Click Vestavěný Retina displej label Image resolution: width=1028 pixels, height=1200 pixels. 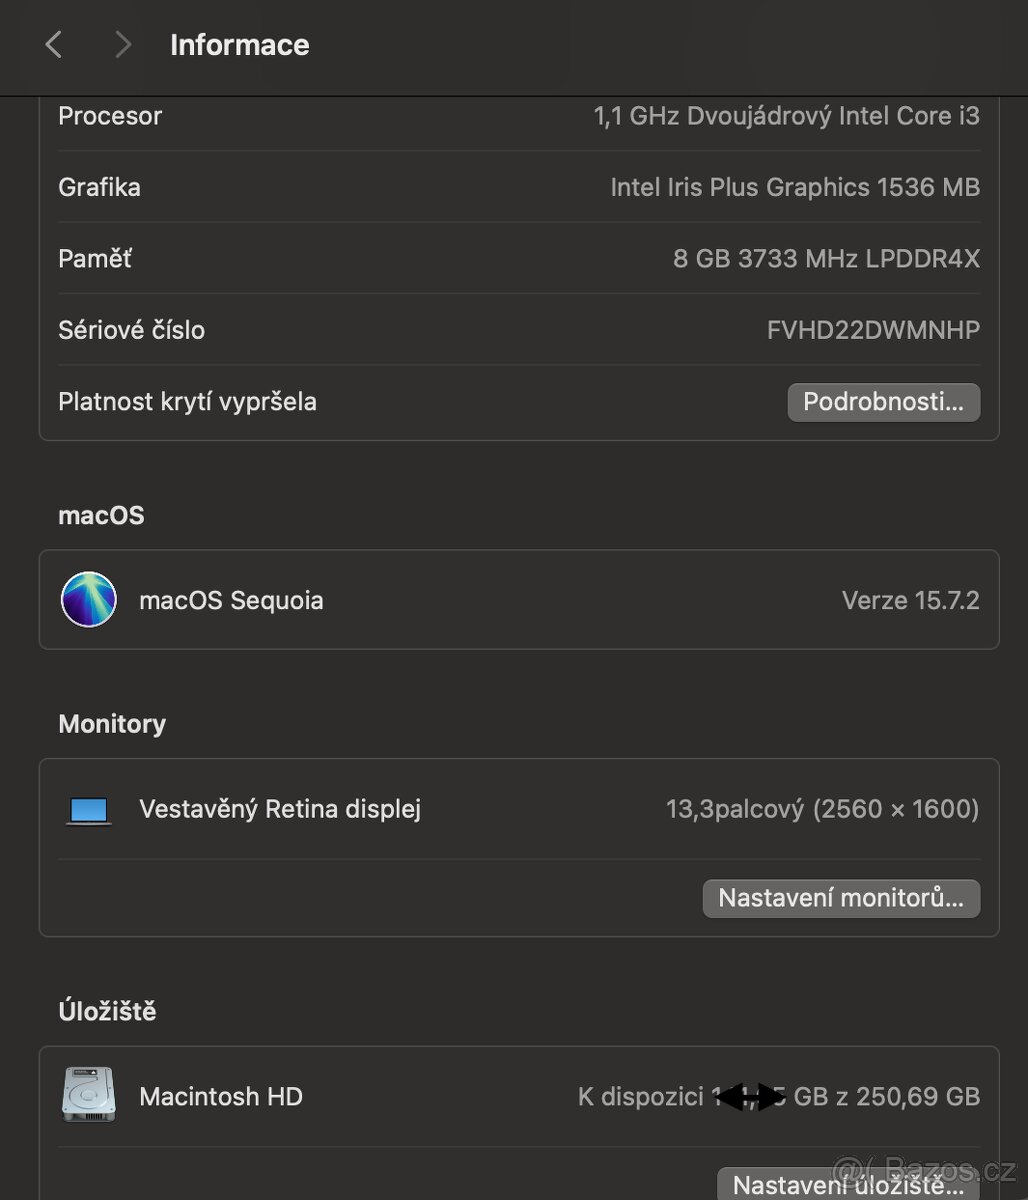(279, 809)
